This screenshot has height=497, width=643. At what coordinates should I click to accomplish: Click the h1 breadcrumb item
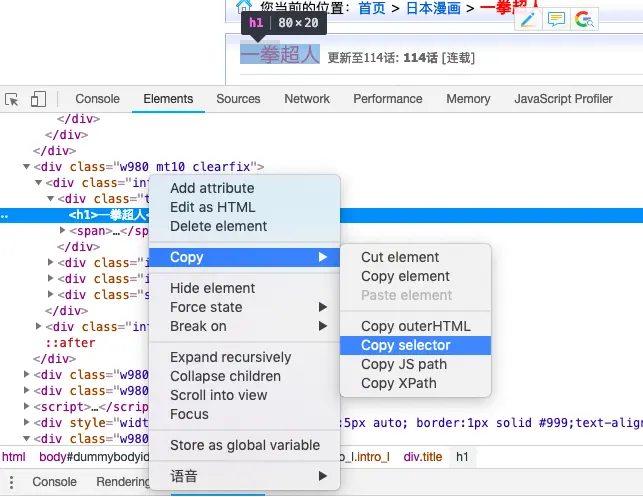click(462, 457)
